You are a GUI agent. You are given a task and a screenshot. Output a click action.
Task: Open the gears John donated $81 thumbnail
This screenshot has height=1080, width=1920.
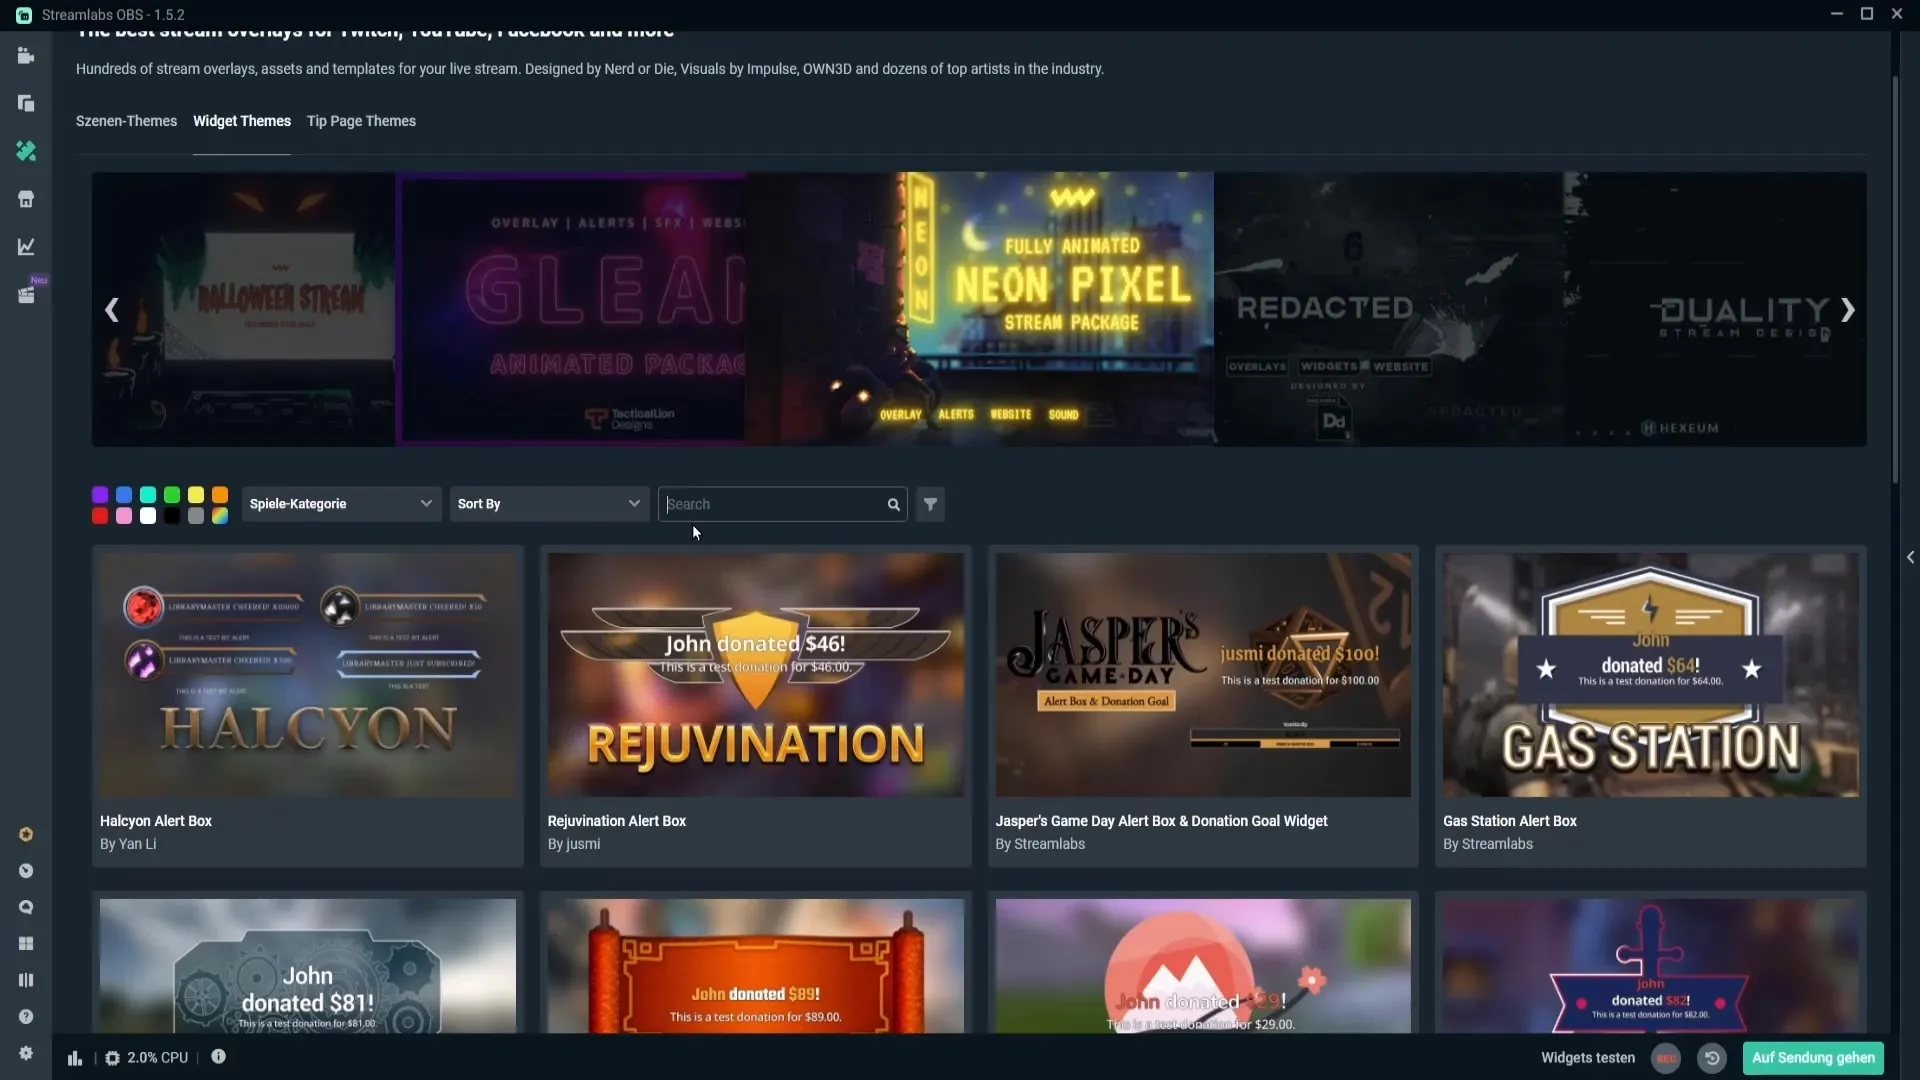pos(308,966)
